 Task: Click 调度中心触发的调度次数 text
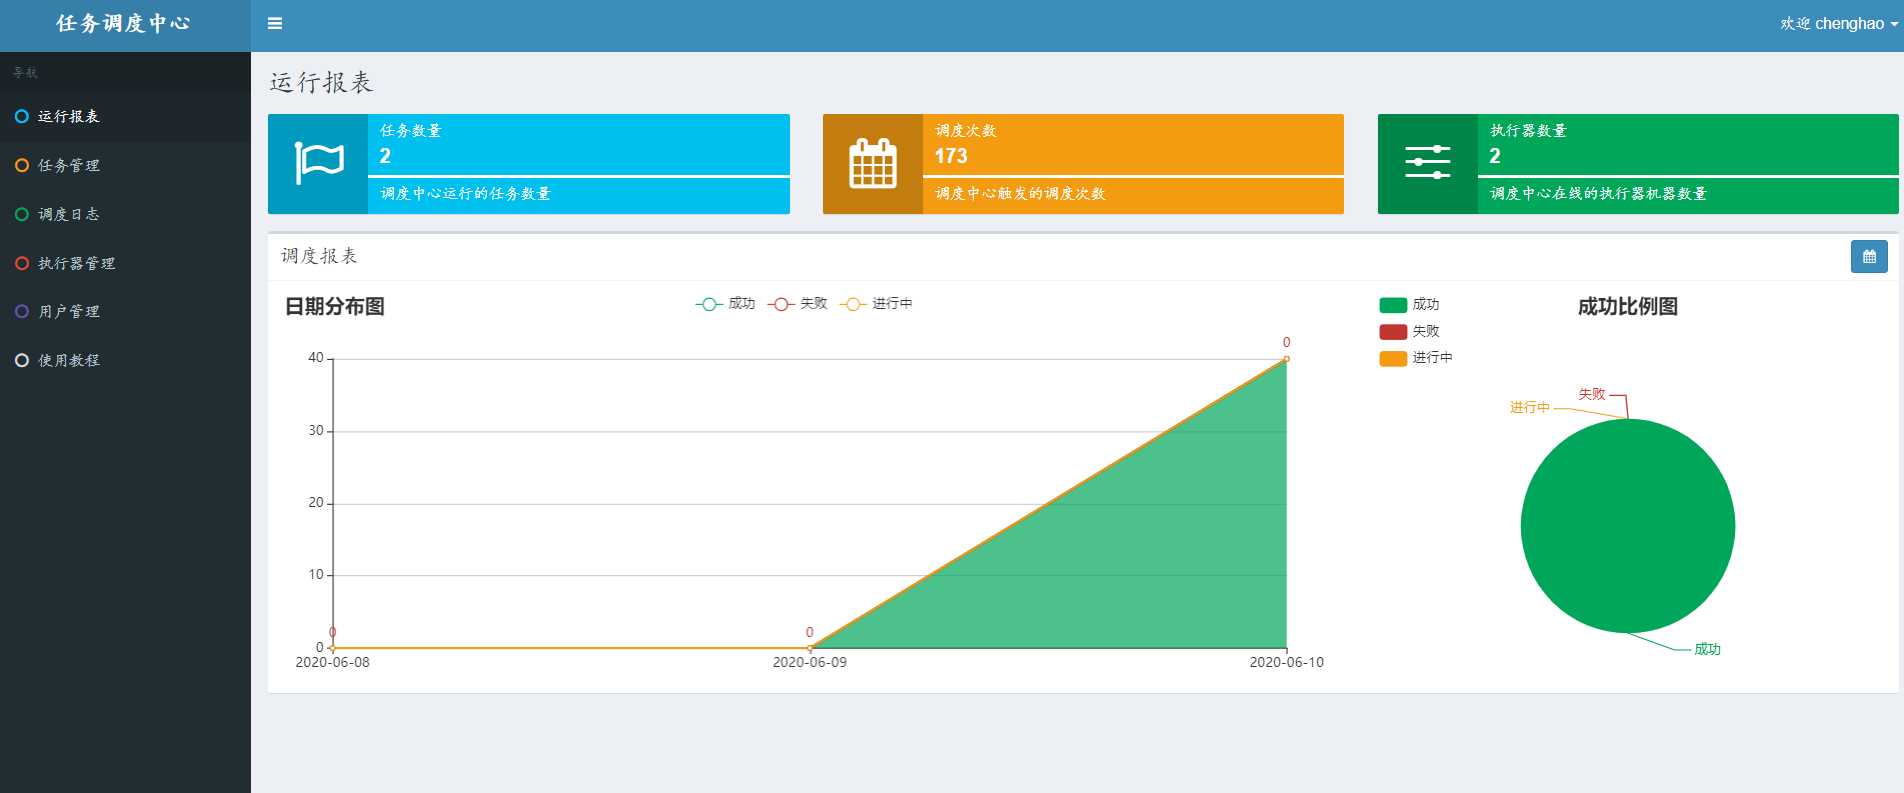click(1020, 194)
